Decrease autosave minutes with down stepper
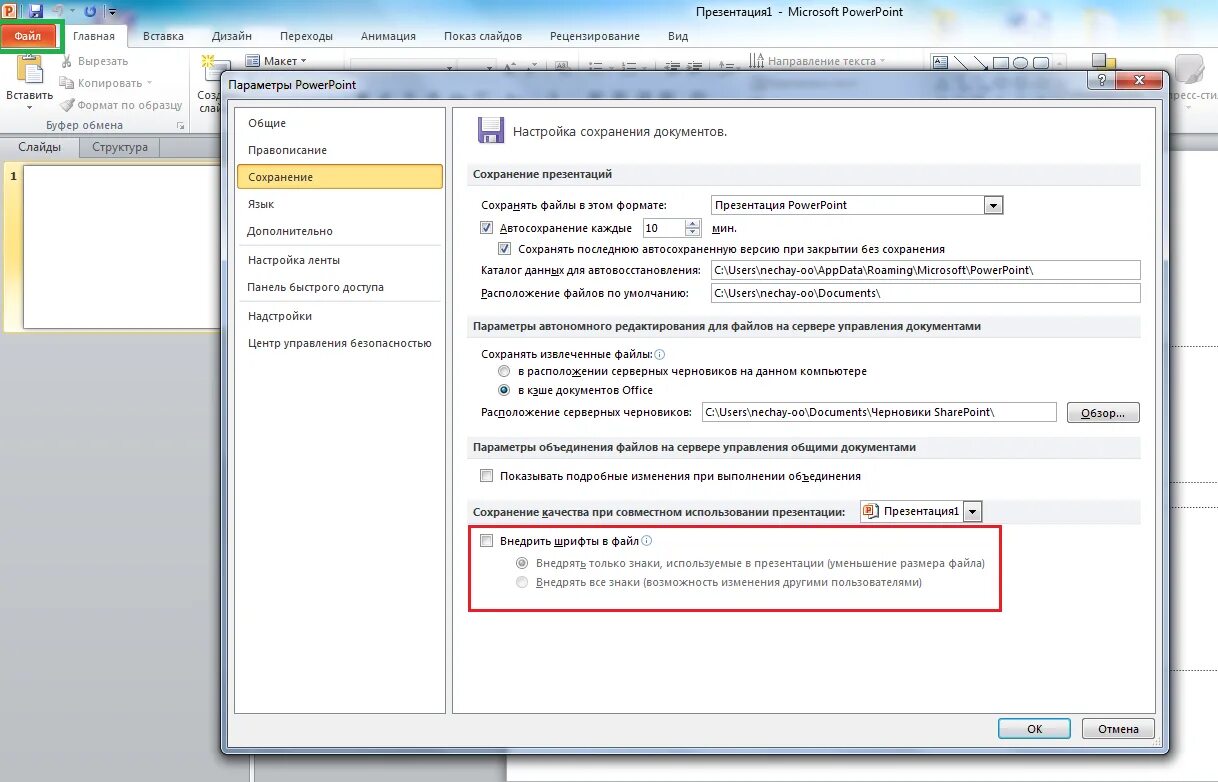 click(x=693, y=233)
